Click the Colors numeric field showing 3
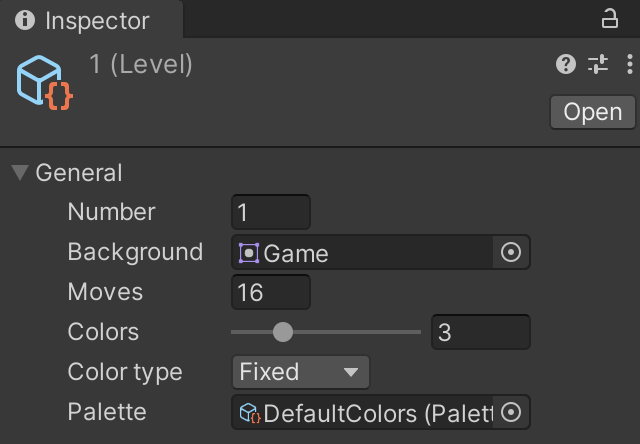 [x=480, y=332]
